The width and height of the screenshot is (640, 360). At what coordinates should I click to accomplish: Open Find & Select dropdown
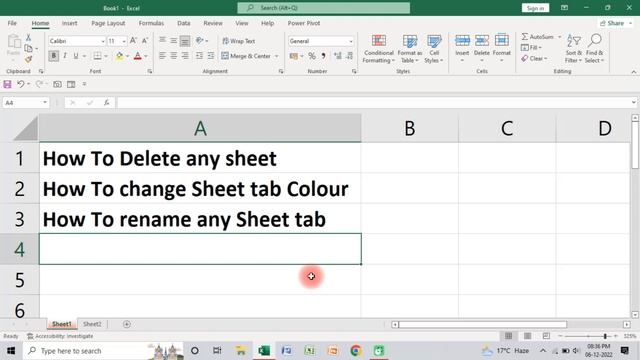(x=594, y=49)
